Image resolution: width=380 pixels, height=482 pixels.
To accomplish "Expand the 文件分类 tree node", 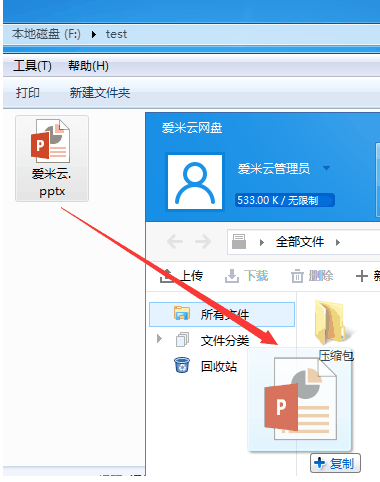I will click(159, 339).
